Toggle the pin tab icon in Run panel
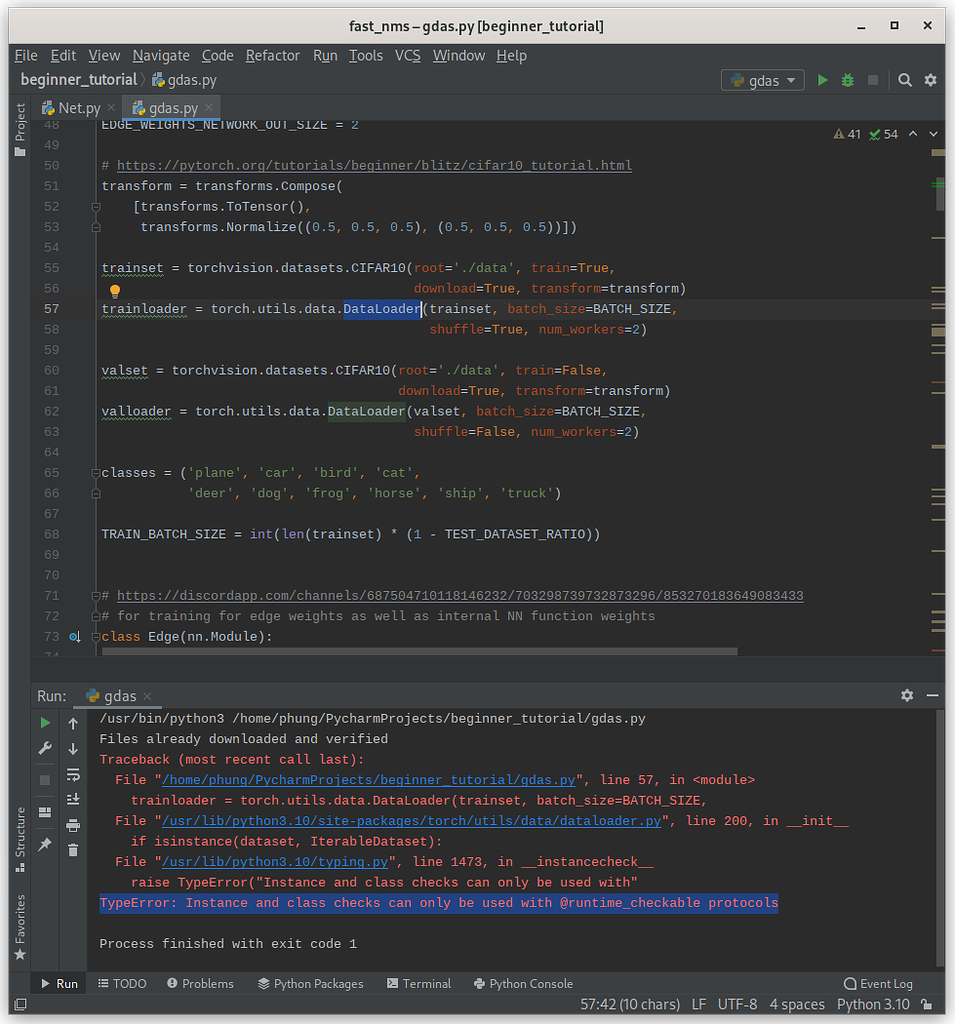Screen dimensions: 955x1024 coord(45,845)
